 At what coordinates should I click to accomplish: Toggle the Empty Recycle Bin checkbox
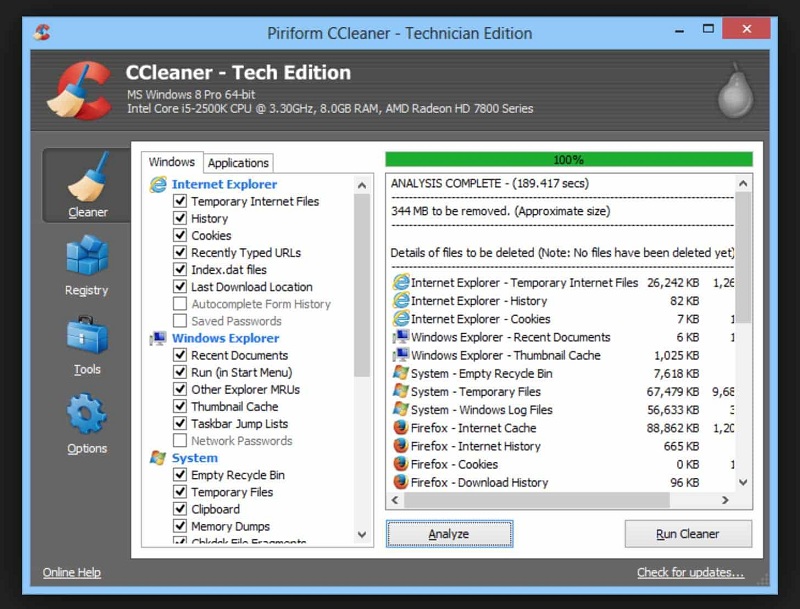click(x=180, y=475)
